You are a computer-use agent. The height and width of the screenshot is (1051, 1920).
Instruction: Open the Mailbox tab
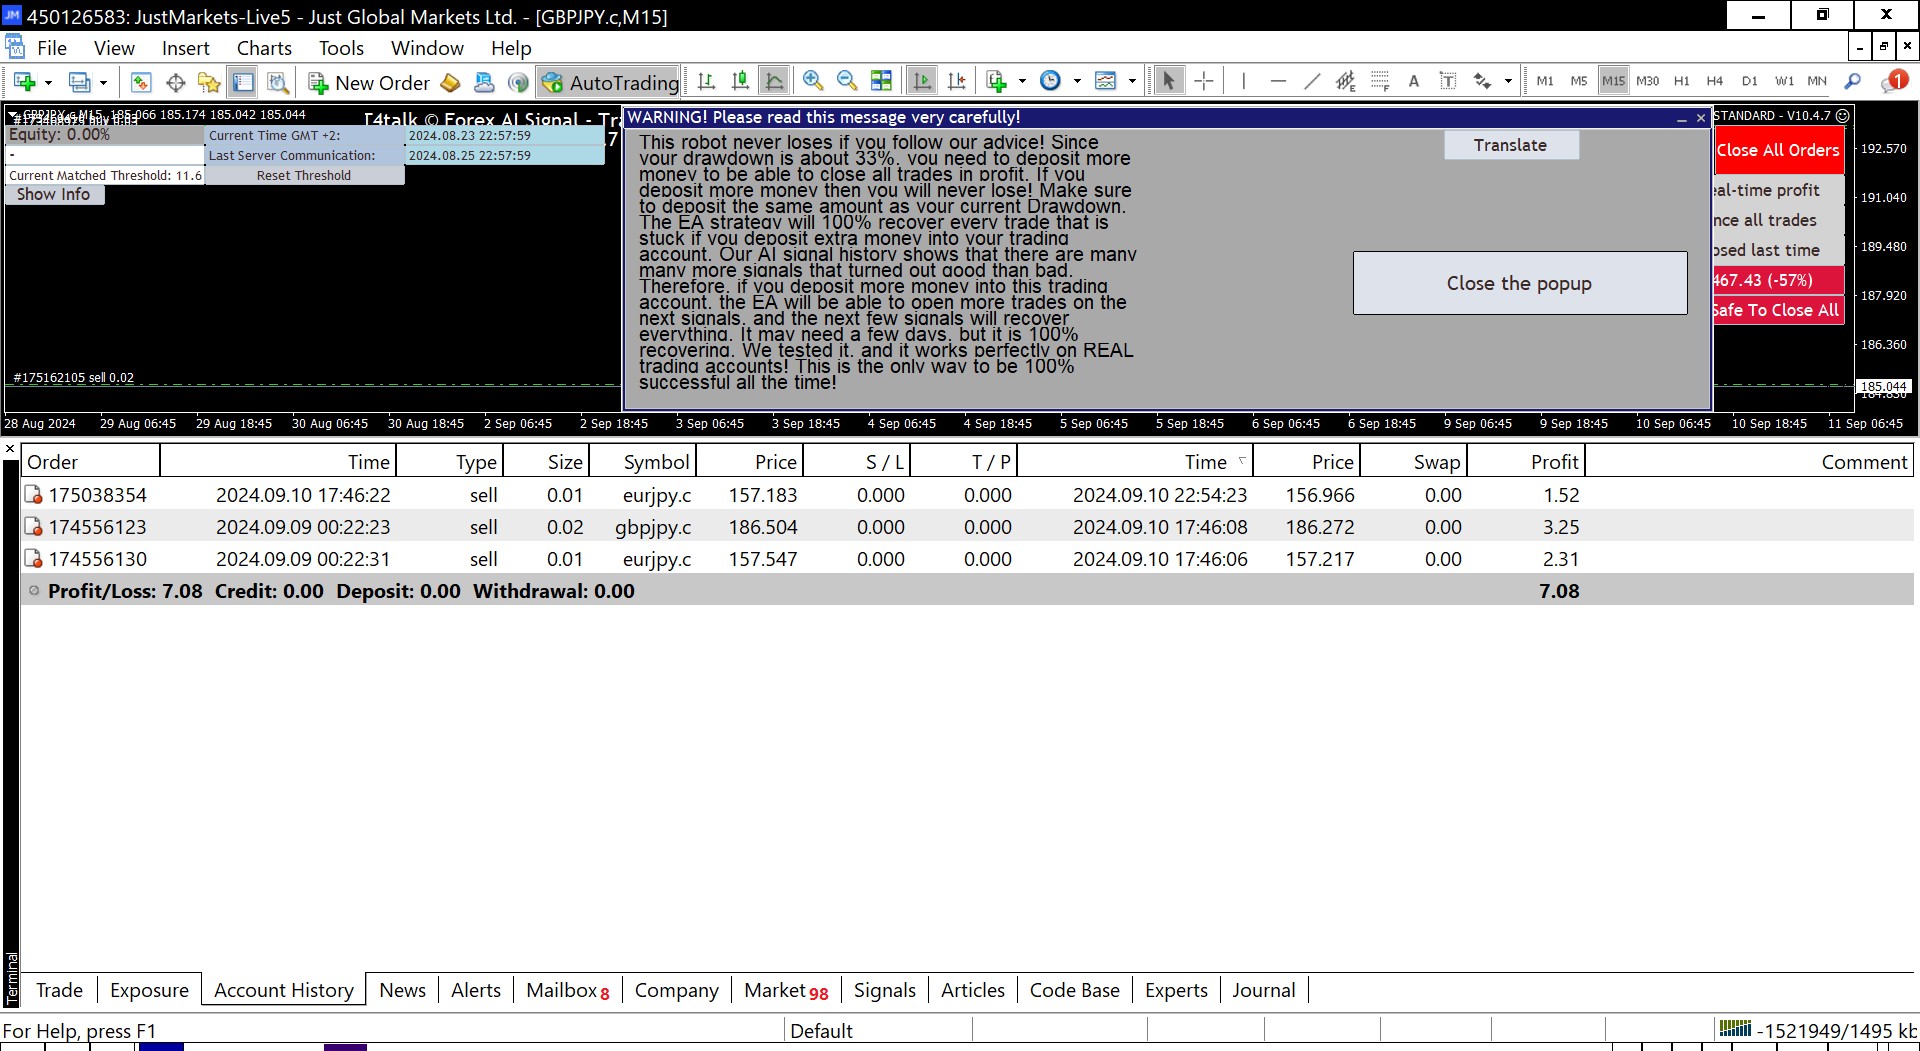567,990
